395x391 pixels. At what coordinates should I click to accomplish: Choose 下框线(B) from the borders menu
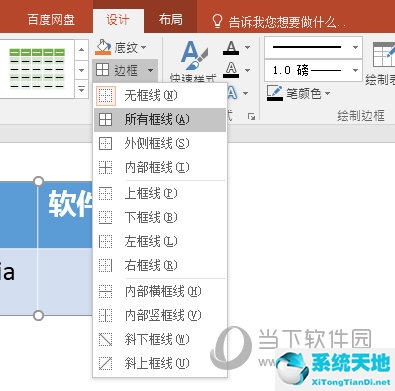tap(160, 217)
